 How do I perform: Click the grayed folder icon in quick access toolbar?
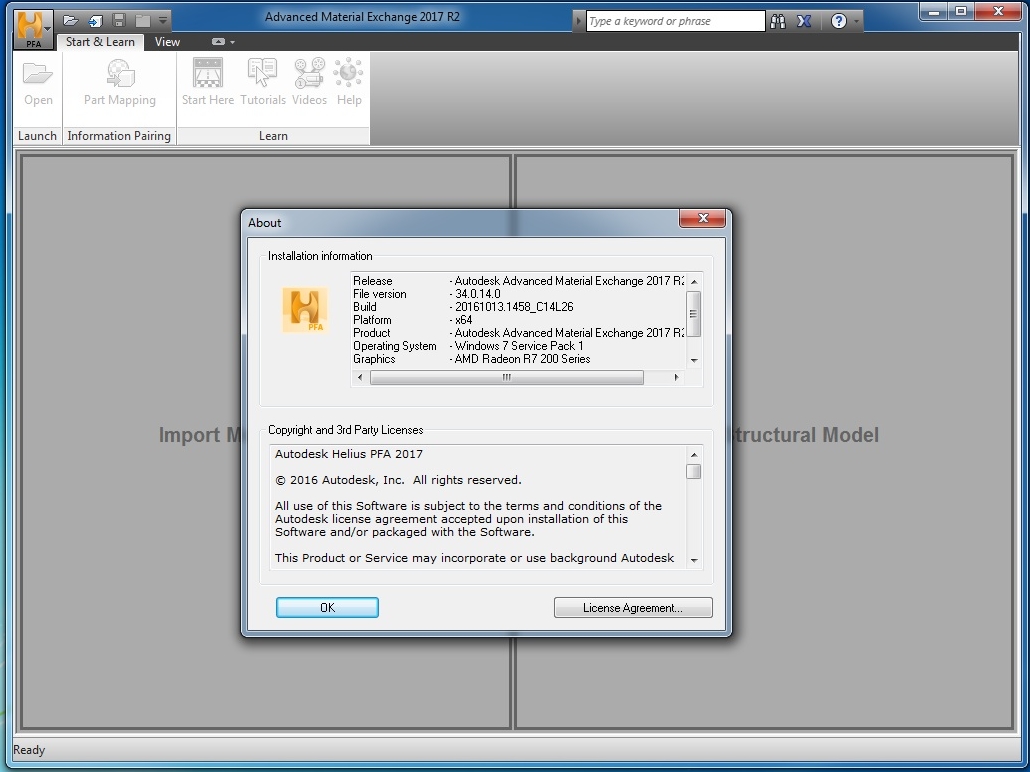(143, 21)
